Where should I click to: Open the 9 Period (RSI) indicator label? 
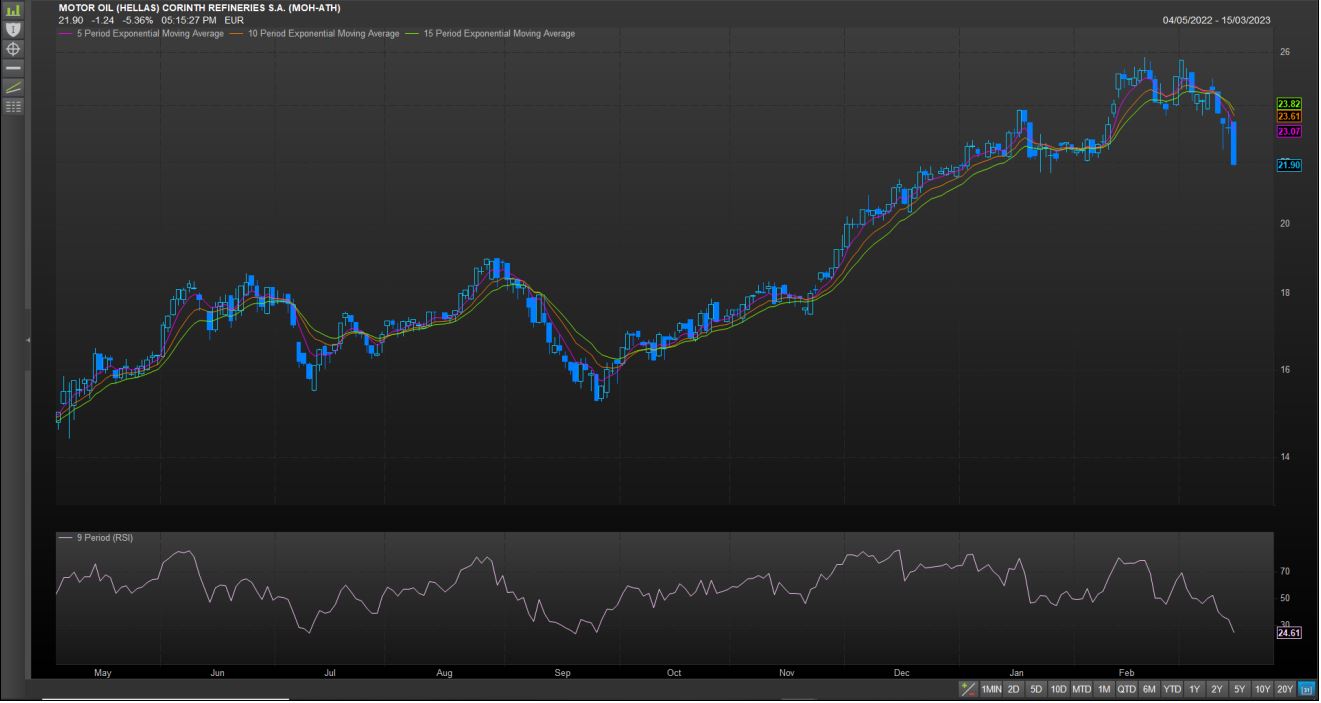pos(101,538)
